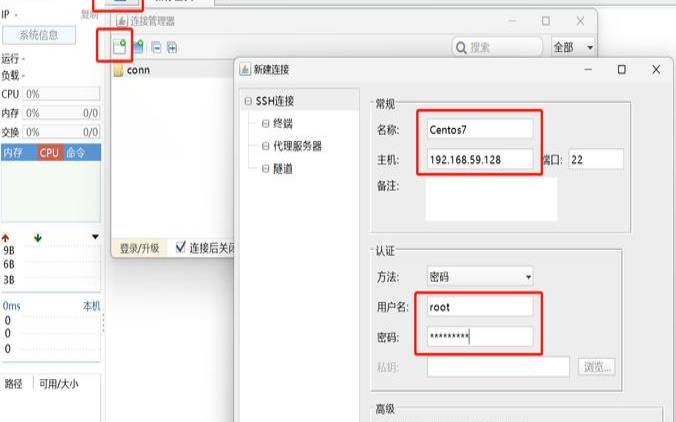The width and height of the screenshot is (676, 422).
Task: Toggle the 连接后关闭 checkbox
Action: [x=181, y=247]
